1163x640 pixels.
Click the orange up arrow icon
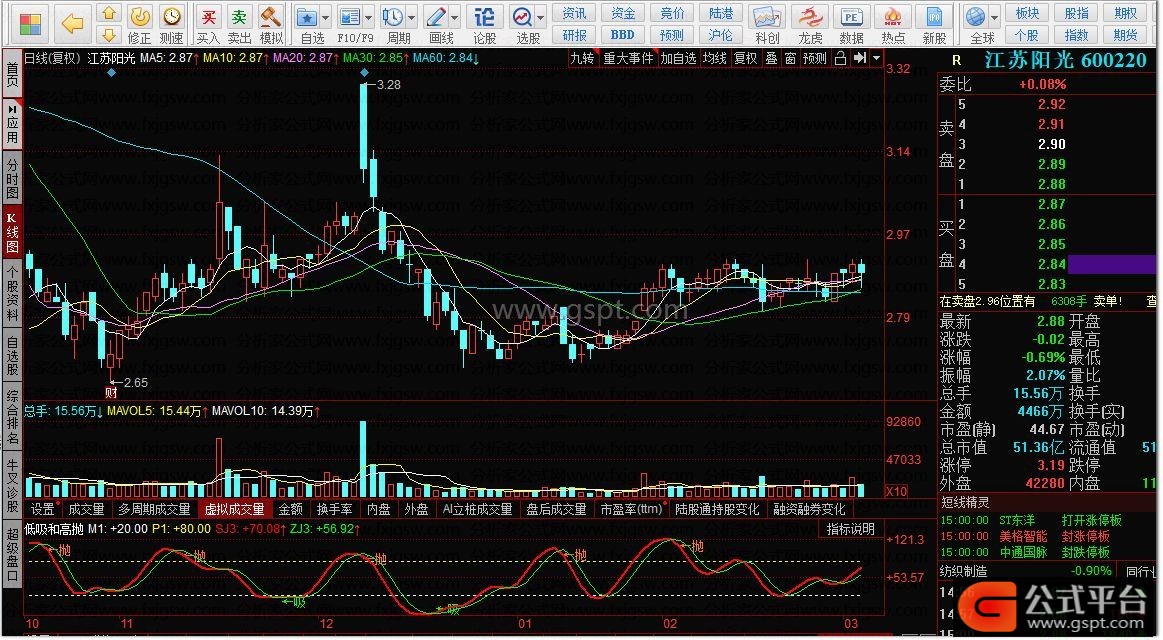coord(109,13)
